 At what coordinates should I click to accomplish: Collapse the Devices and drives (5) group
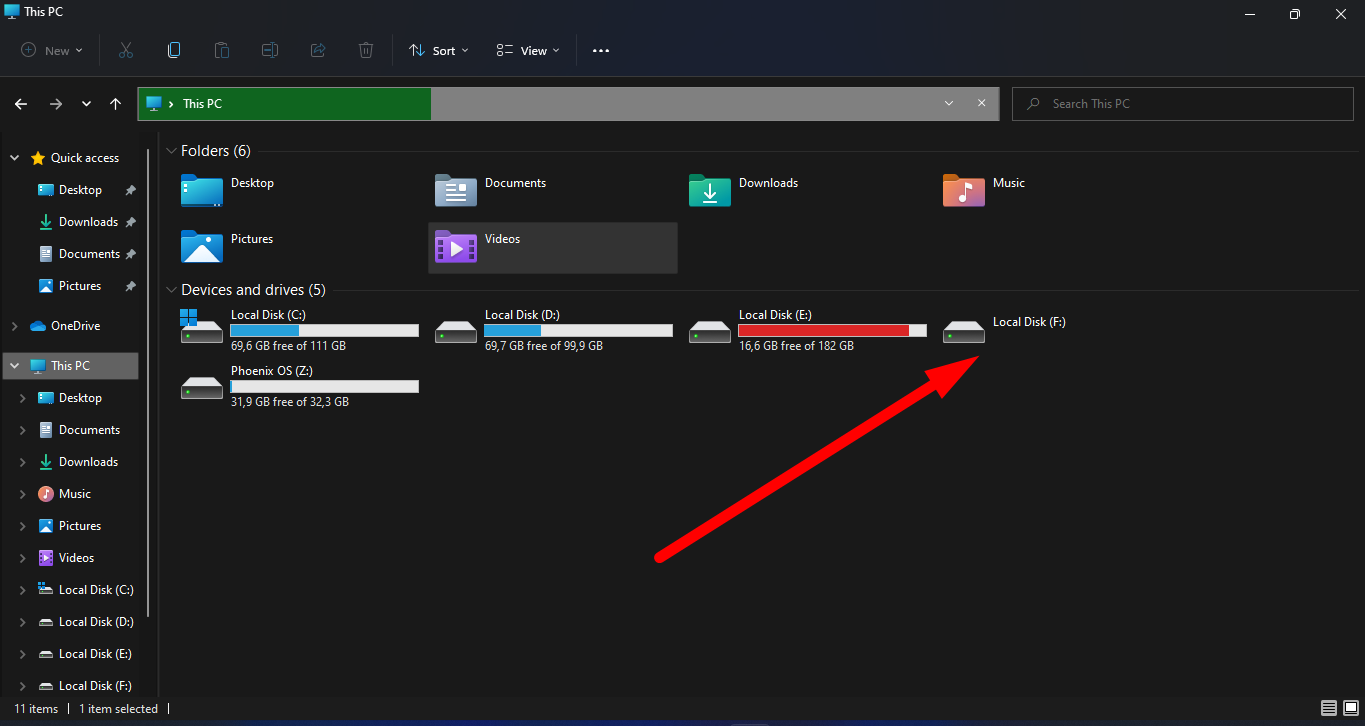pyautogui.click(x=172, y=290)
